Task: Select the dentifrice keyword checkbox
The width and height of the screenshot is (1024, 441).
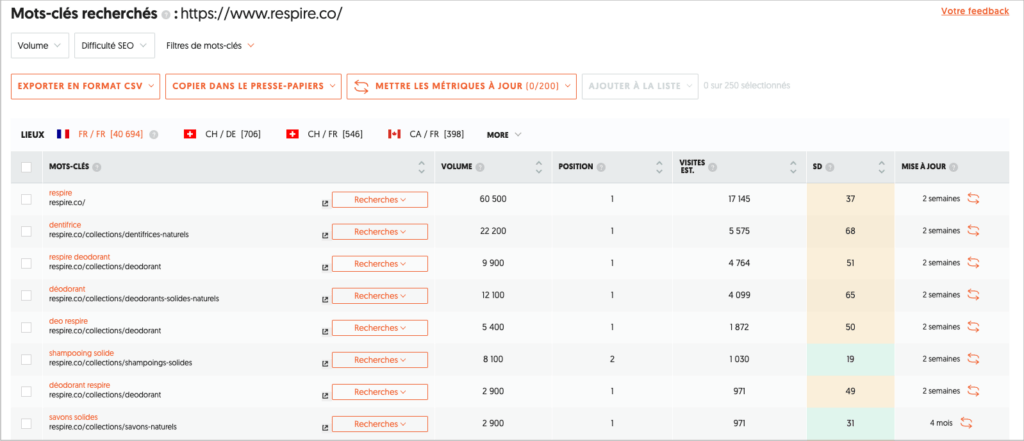Action: pos(26,231)
